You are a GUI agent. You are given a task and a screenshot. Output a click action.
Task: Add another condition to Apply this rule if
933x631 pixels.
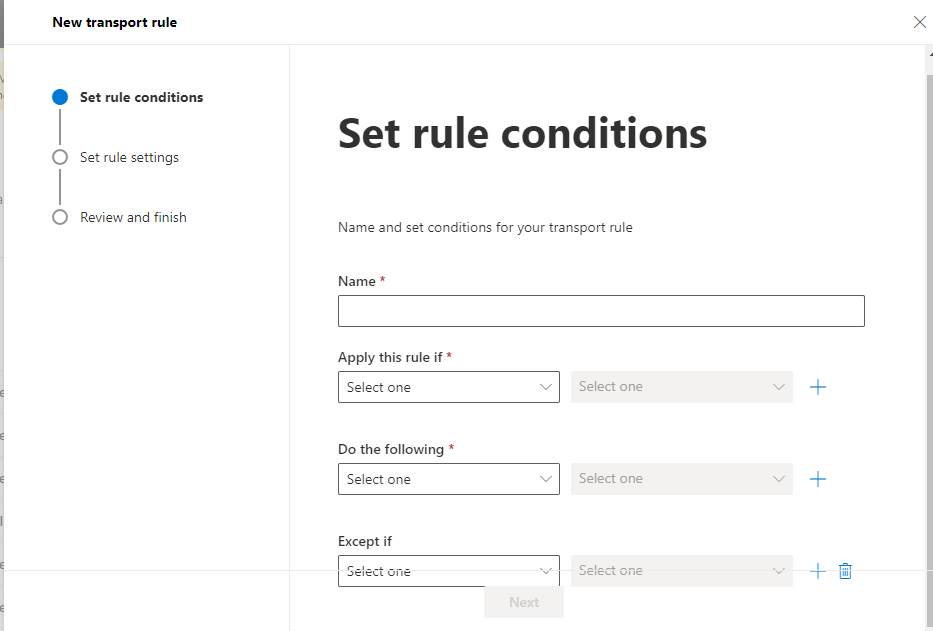point(818,387)
